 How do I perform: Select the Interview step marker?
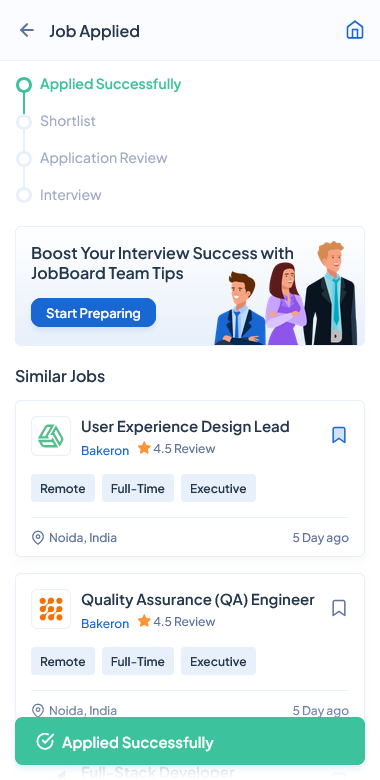(x=24, y=195)
